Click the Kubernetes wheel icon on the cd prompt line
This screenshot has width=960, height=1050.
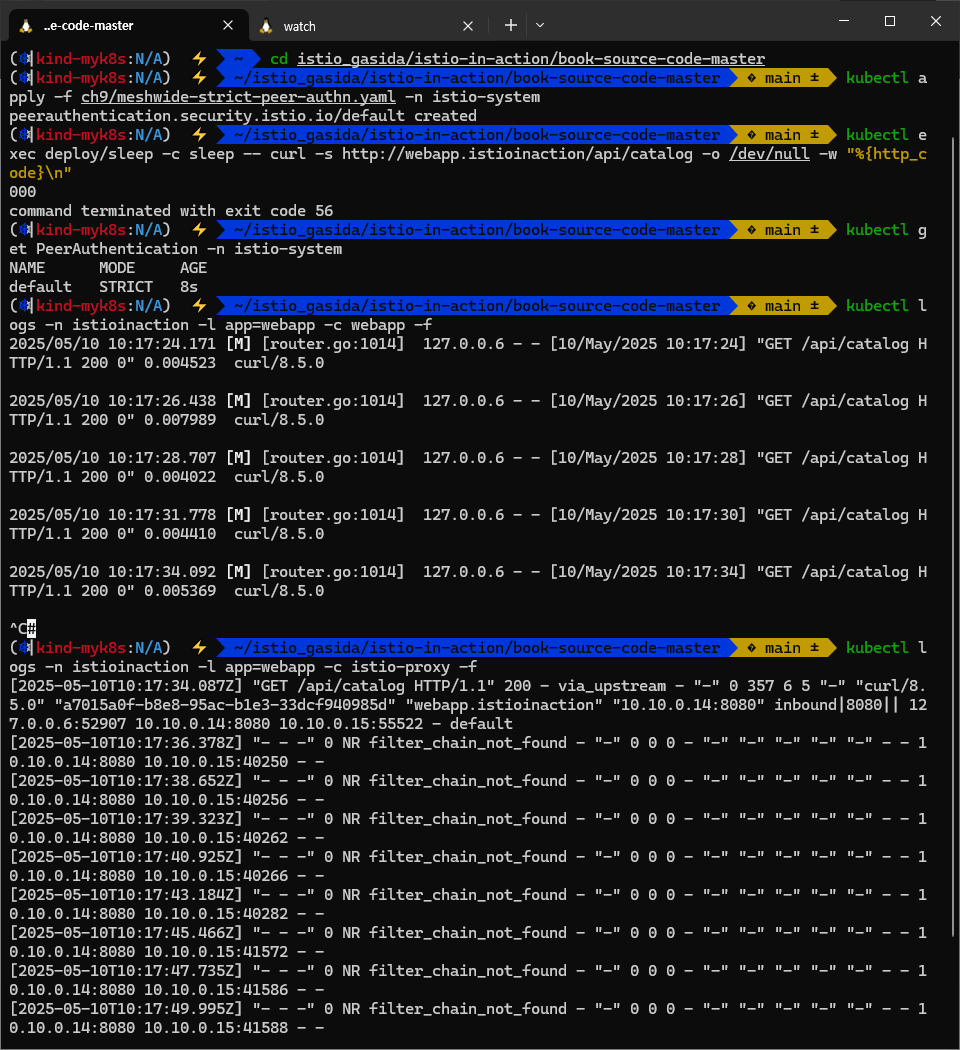[x=25, y=59]
